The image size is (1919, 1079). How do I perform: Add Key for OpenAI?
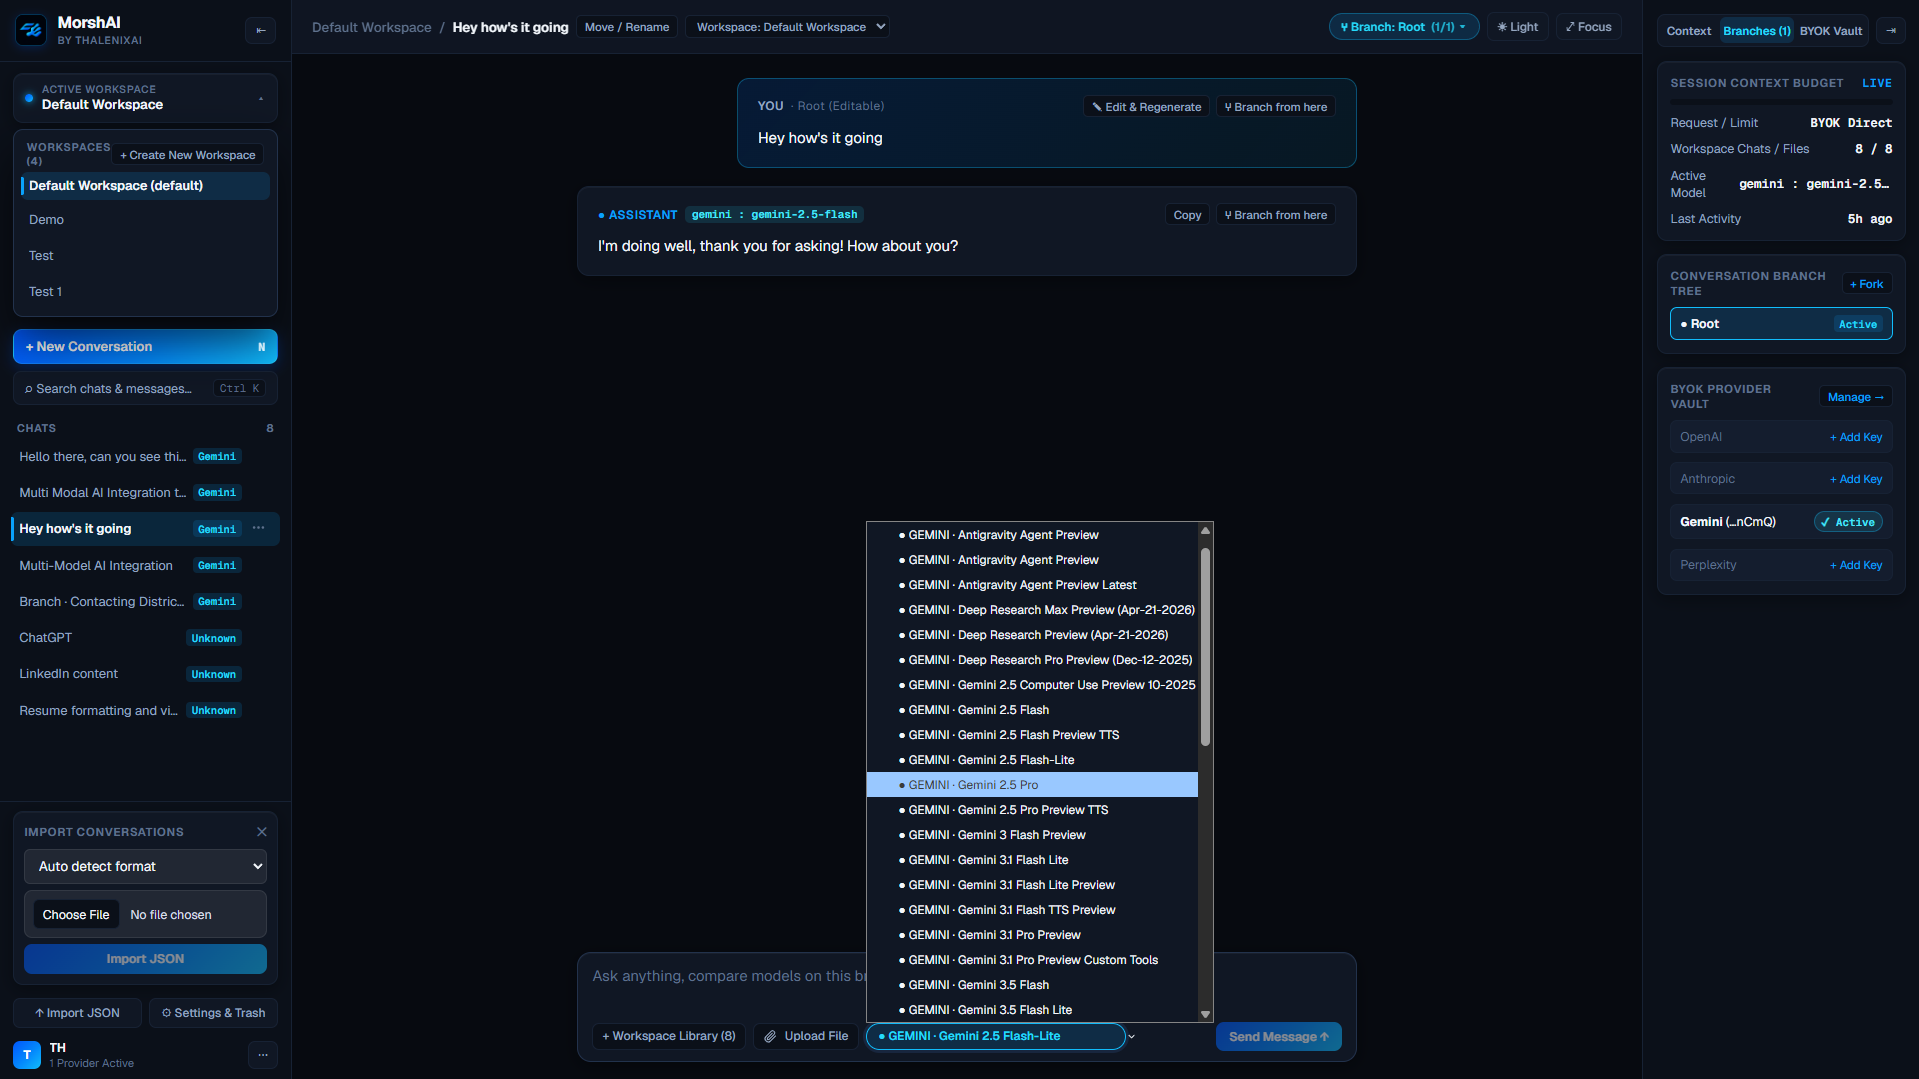point(1856,437)
